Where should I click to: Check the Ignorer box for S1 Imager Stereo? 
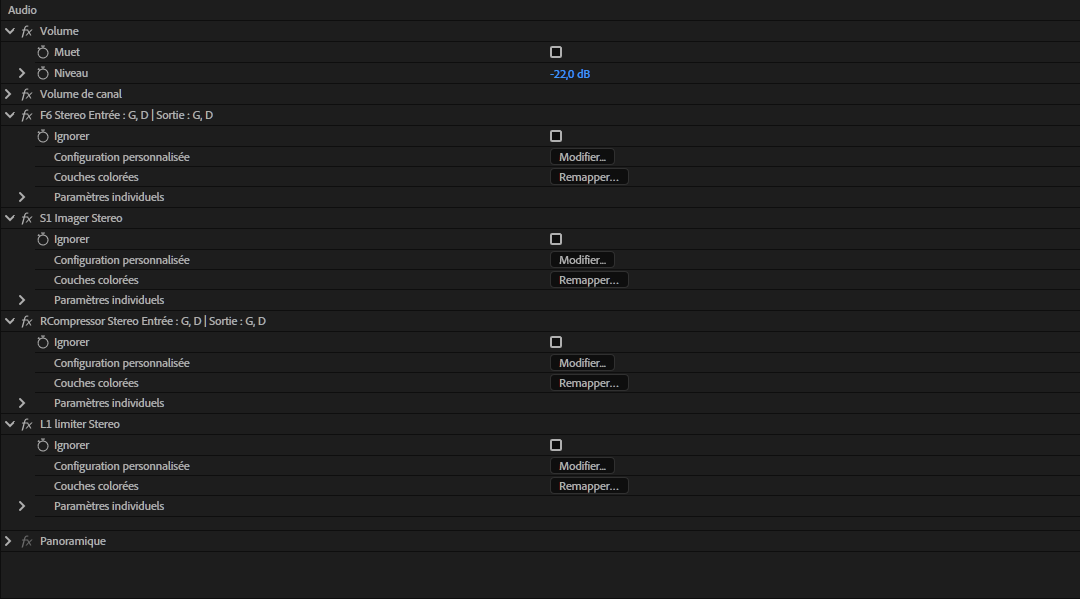pos(556,239)
